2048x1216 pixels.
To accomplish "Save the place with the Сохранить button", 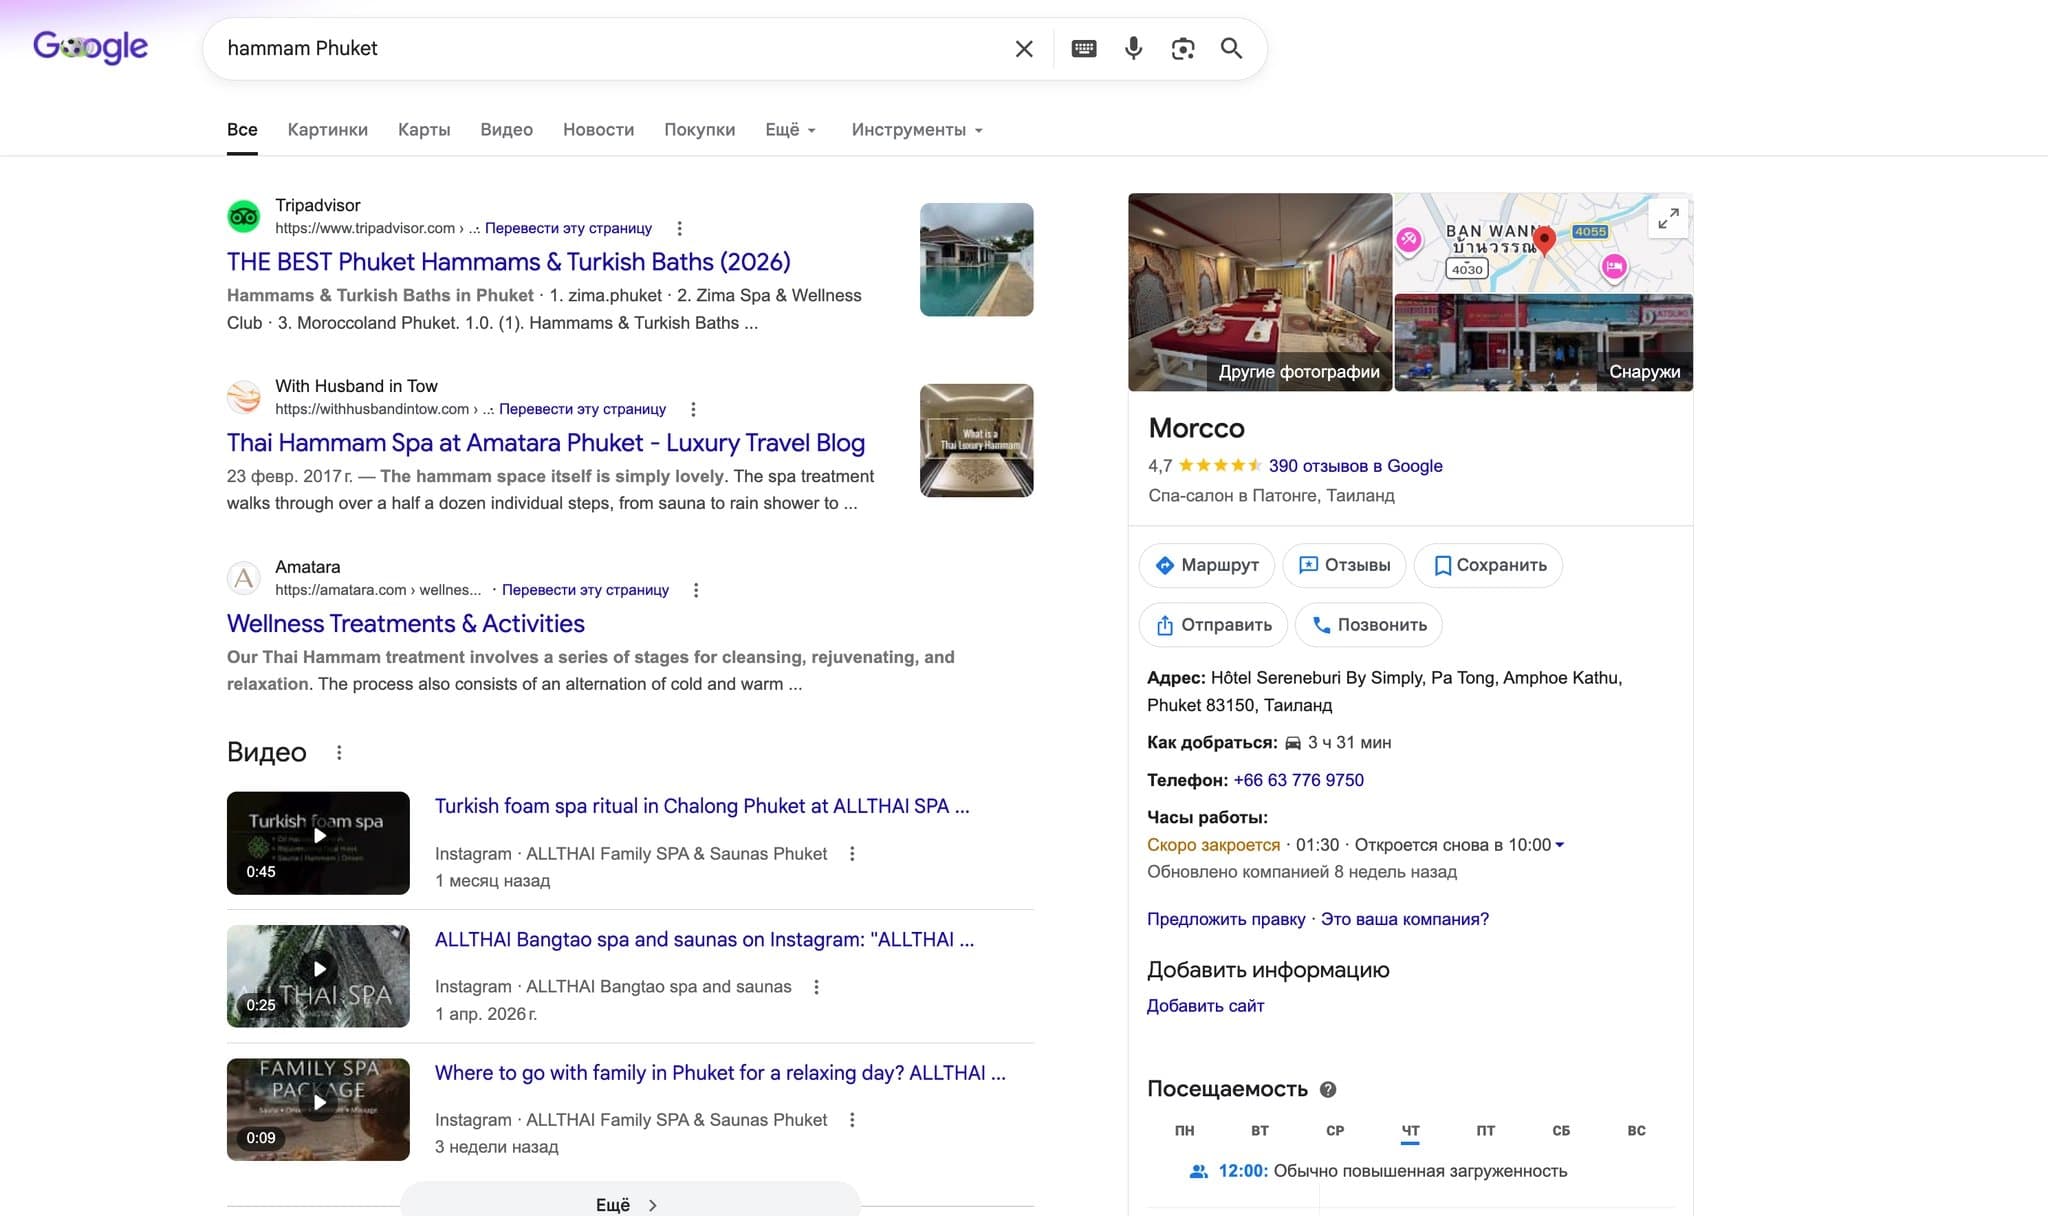I will (x=1489, y=566).
